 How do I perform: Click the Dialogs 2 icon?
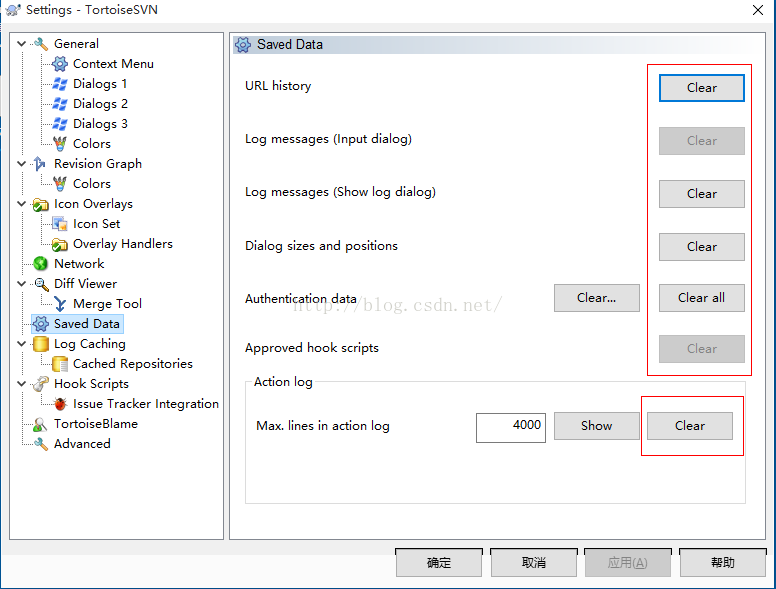[60, 104]
